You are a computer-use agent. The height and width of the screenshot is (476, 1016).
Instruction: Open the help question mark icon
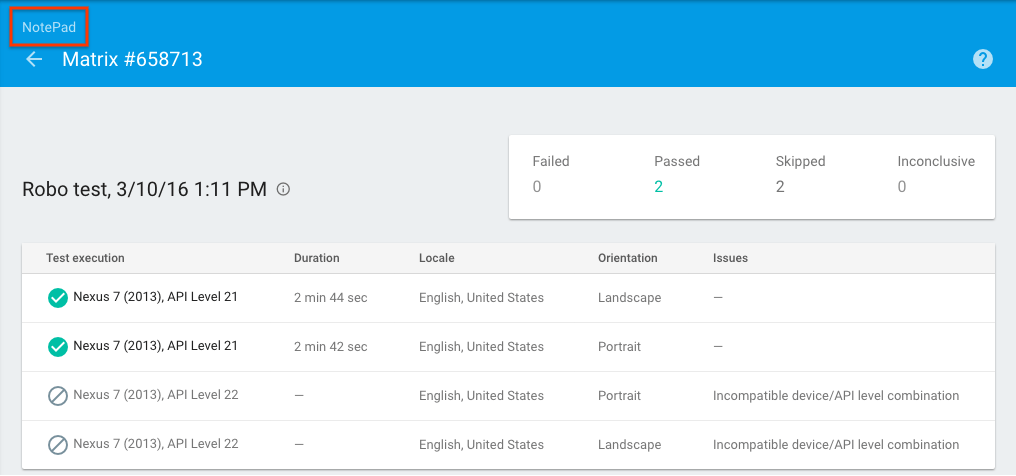pyautogui.click(x=983, y=60)
